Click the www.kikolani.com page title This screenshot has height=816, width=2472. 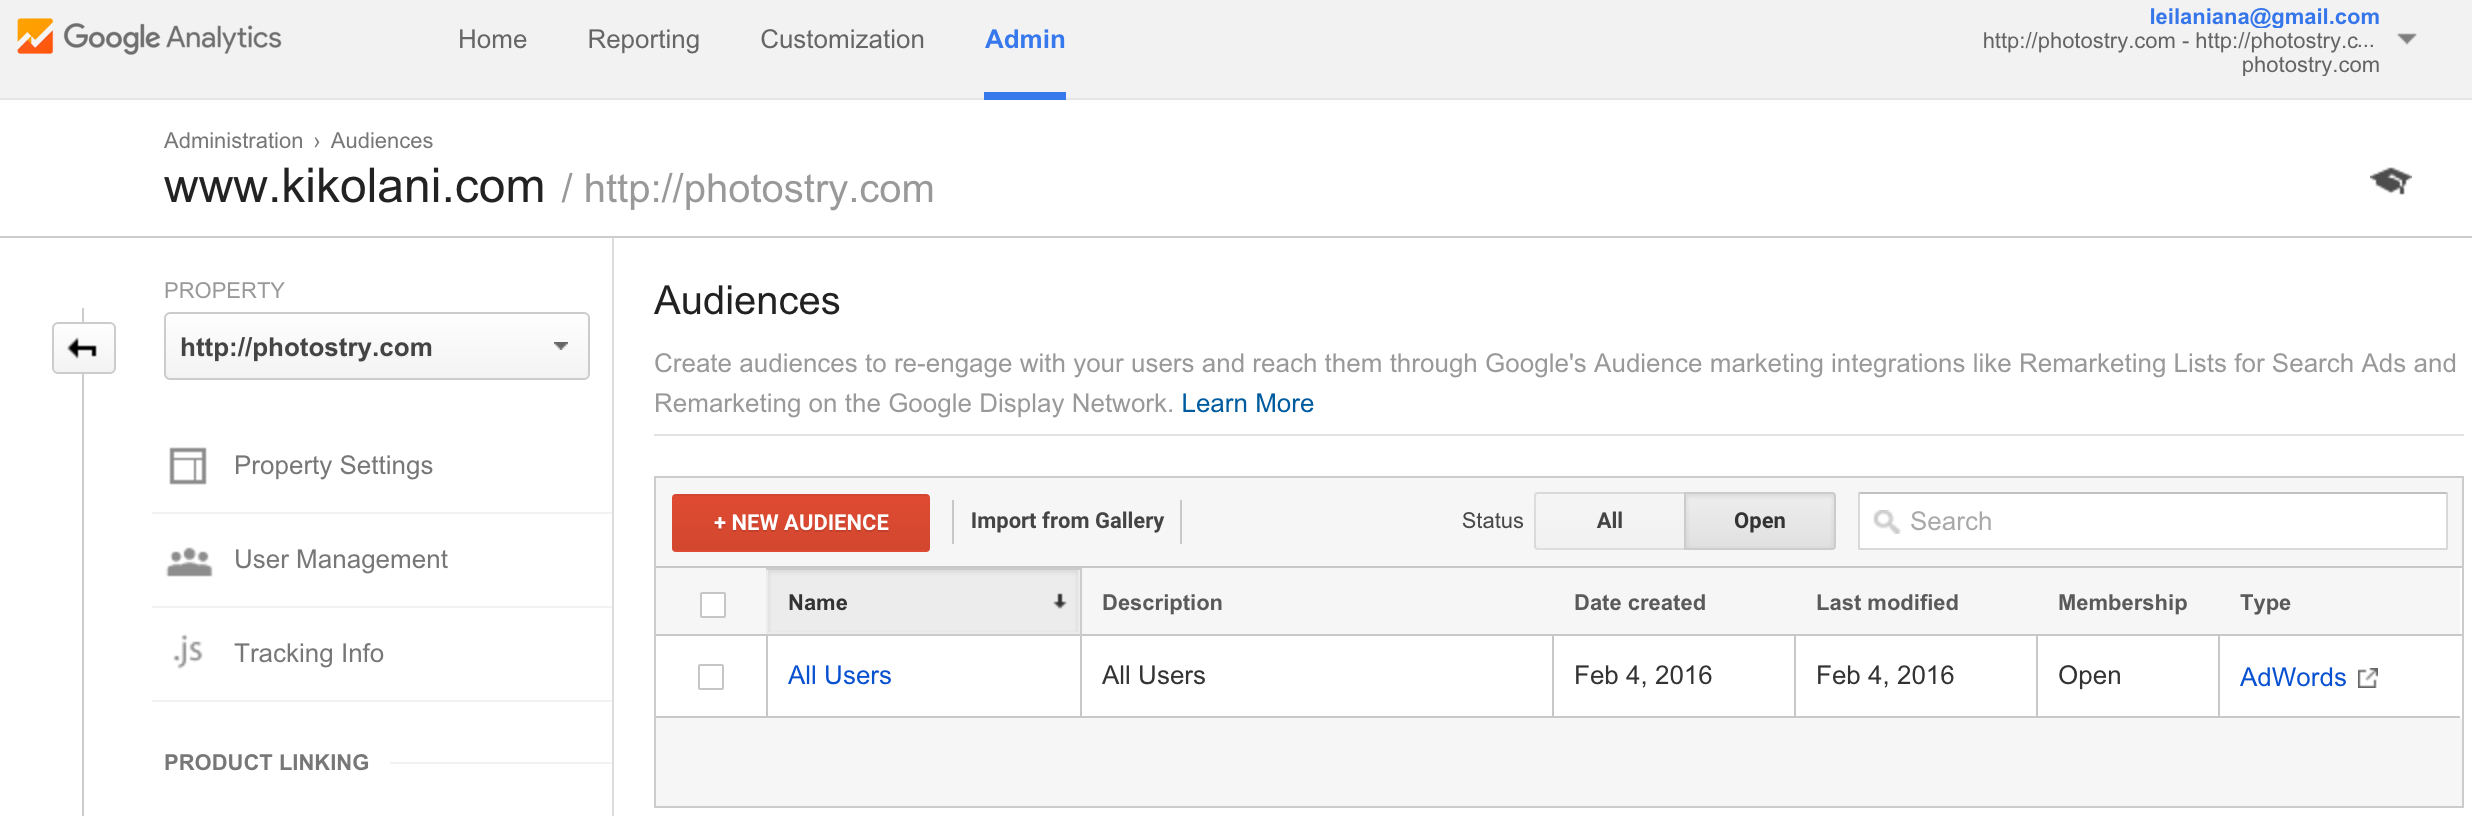coord(354,187)
